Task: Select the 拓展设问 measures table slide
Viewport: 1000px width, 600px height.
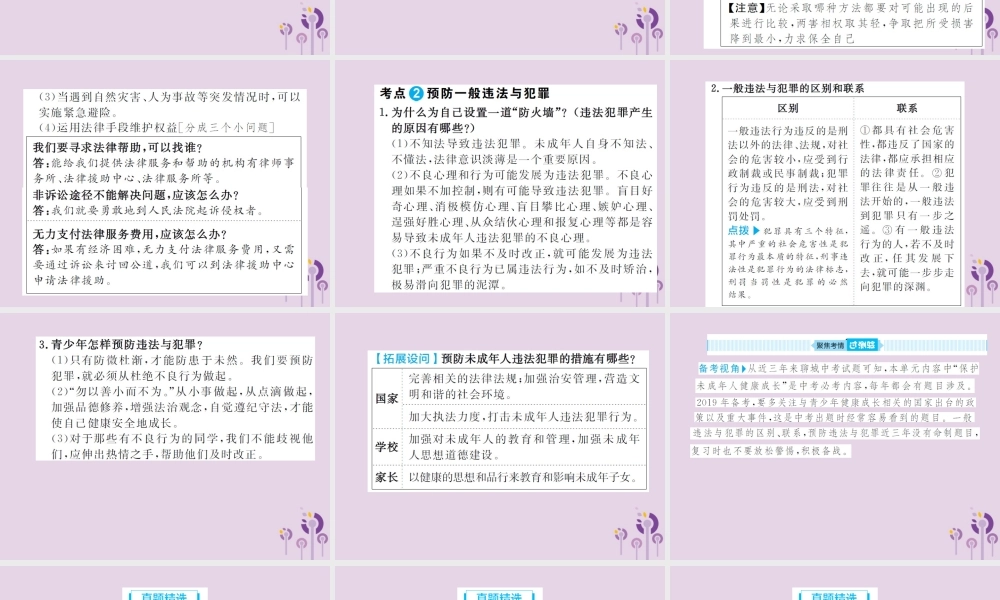Action: [x=499, y=436]
